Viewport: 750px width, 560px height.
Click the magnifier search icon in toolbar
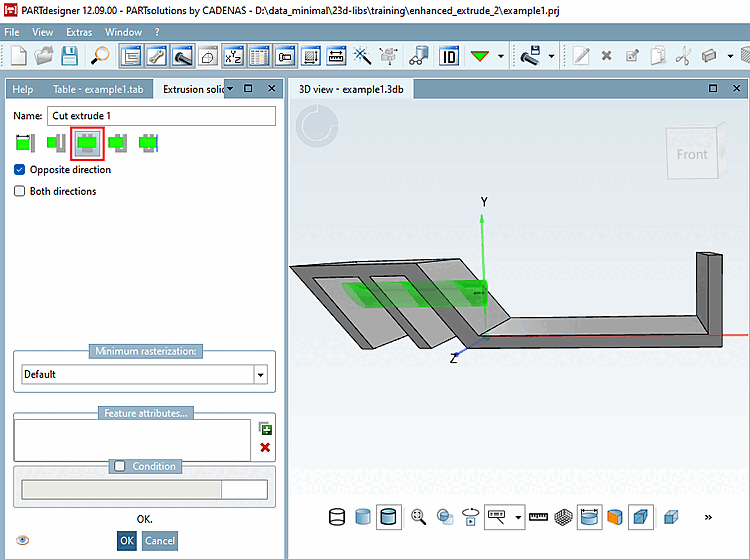pyautogui.click(x=100, y=55)
